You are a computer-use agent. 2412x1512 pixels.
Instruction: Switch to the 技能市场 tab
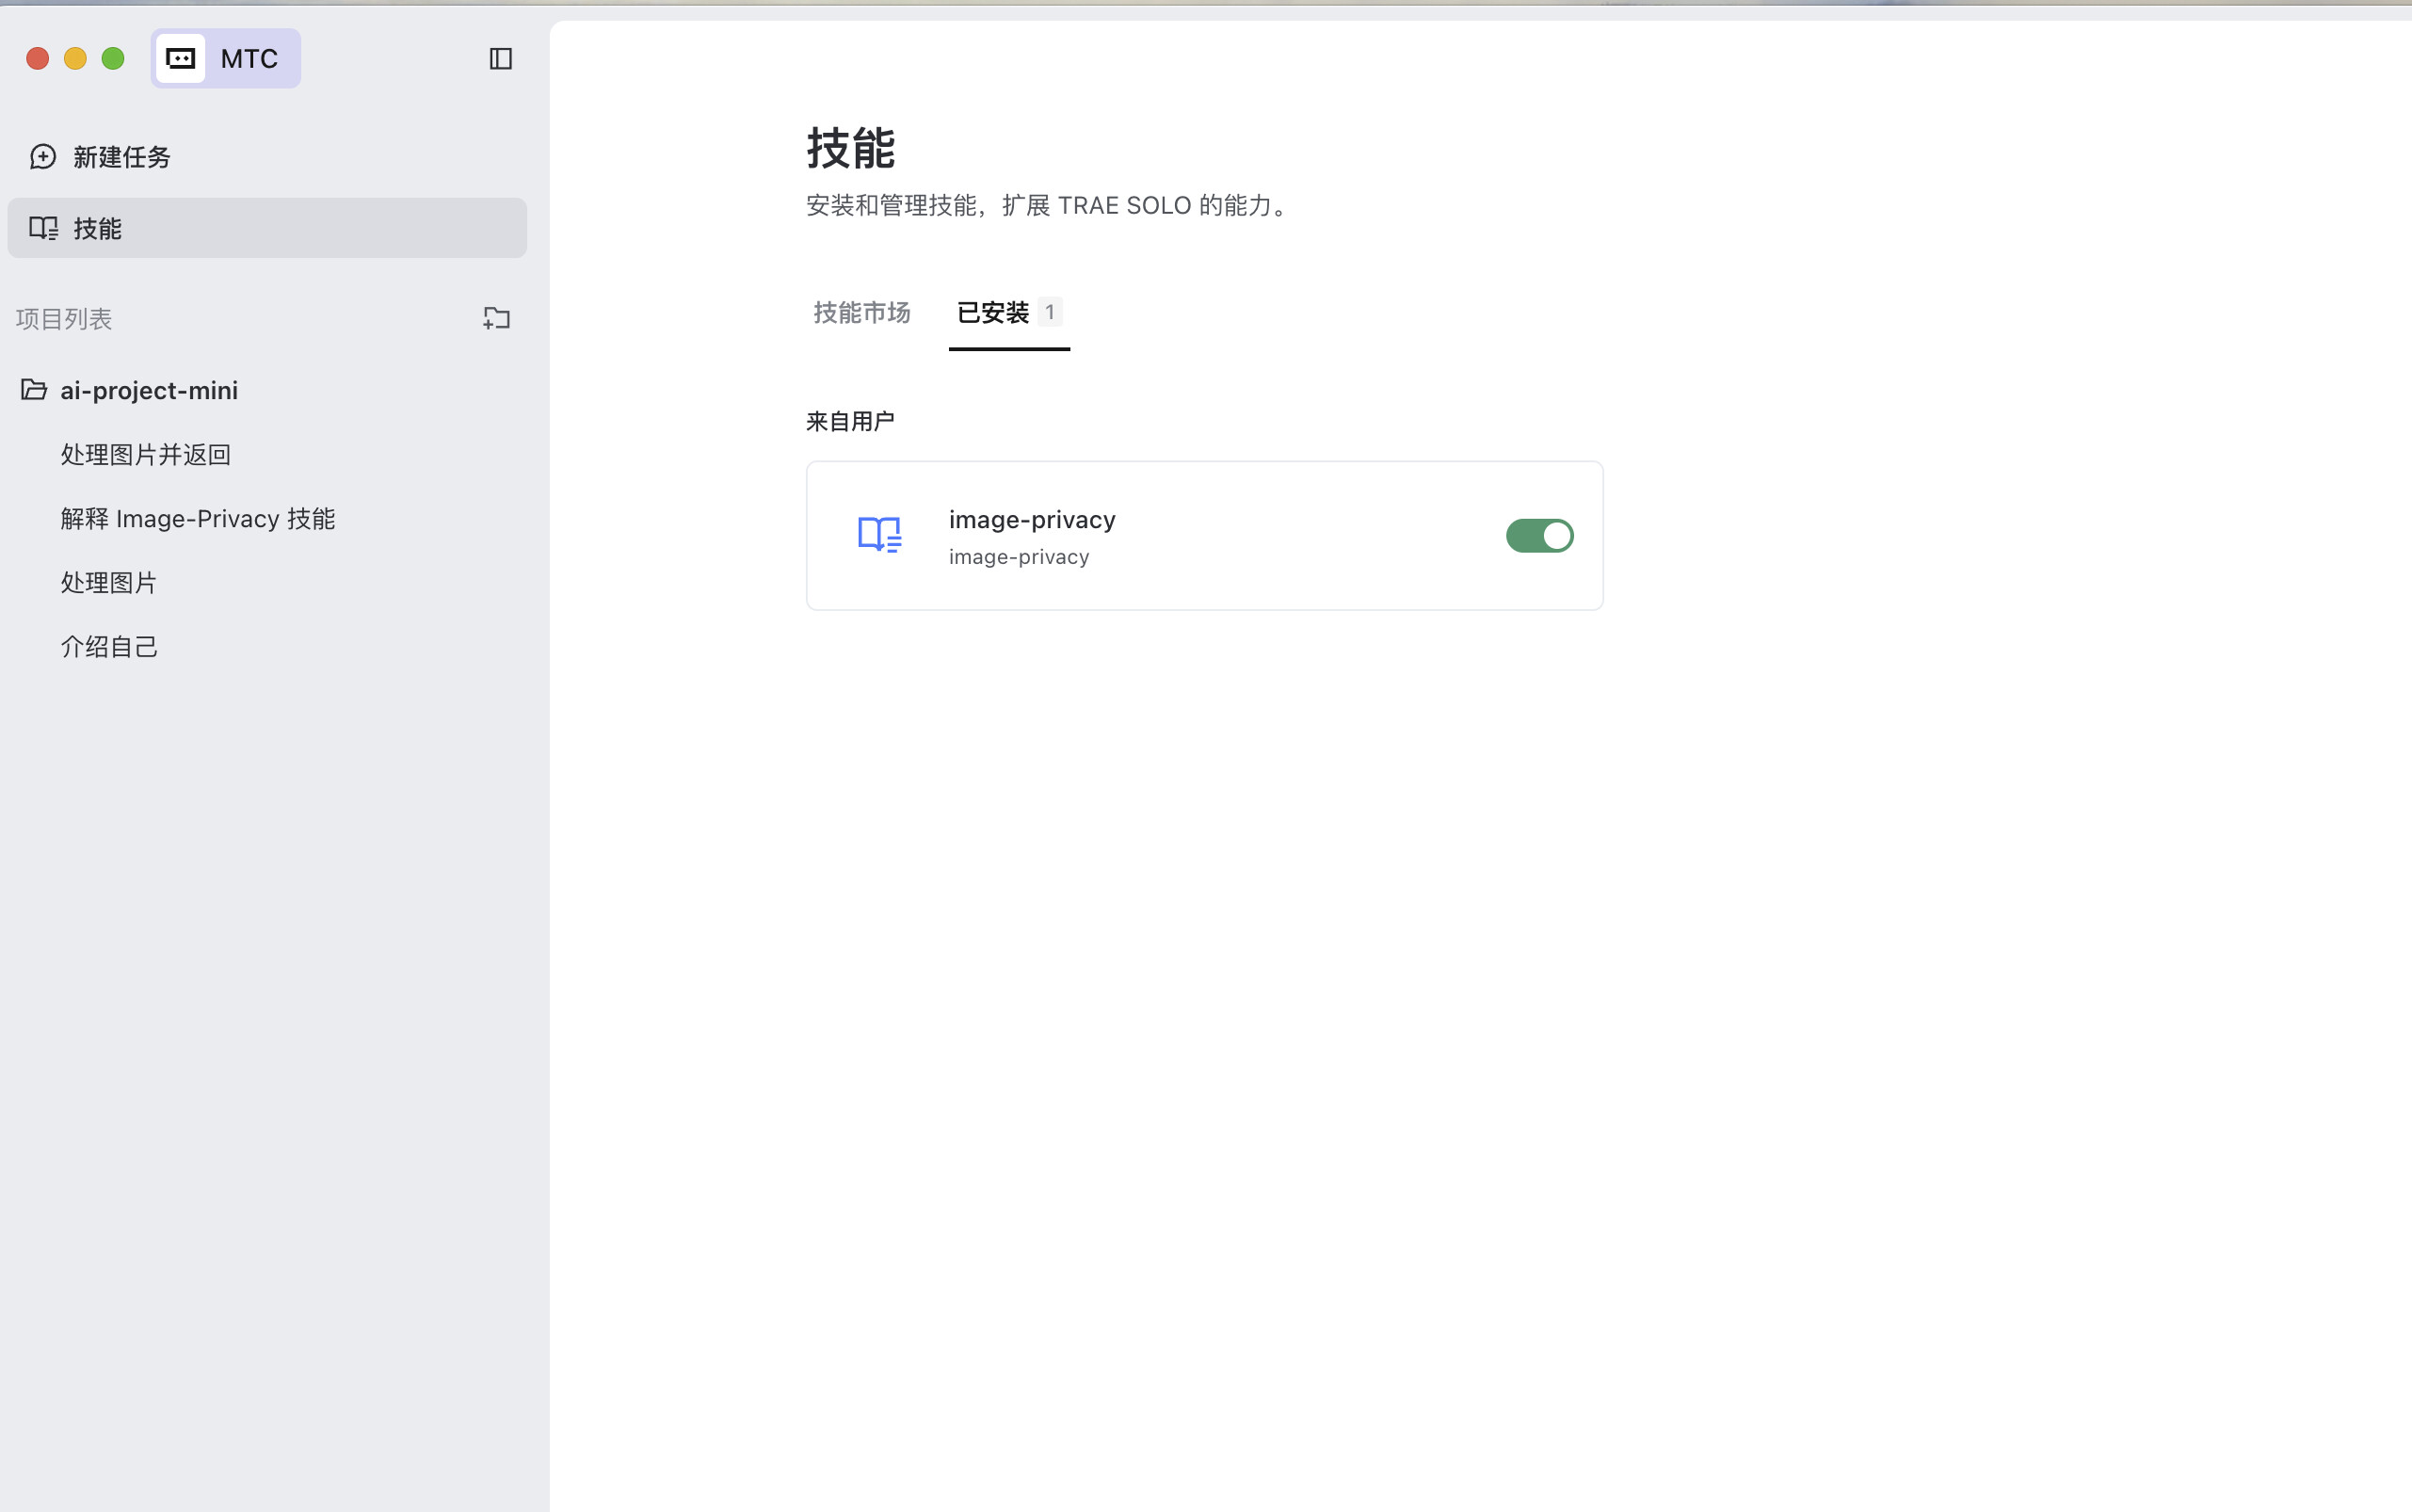861,313
